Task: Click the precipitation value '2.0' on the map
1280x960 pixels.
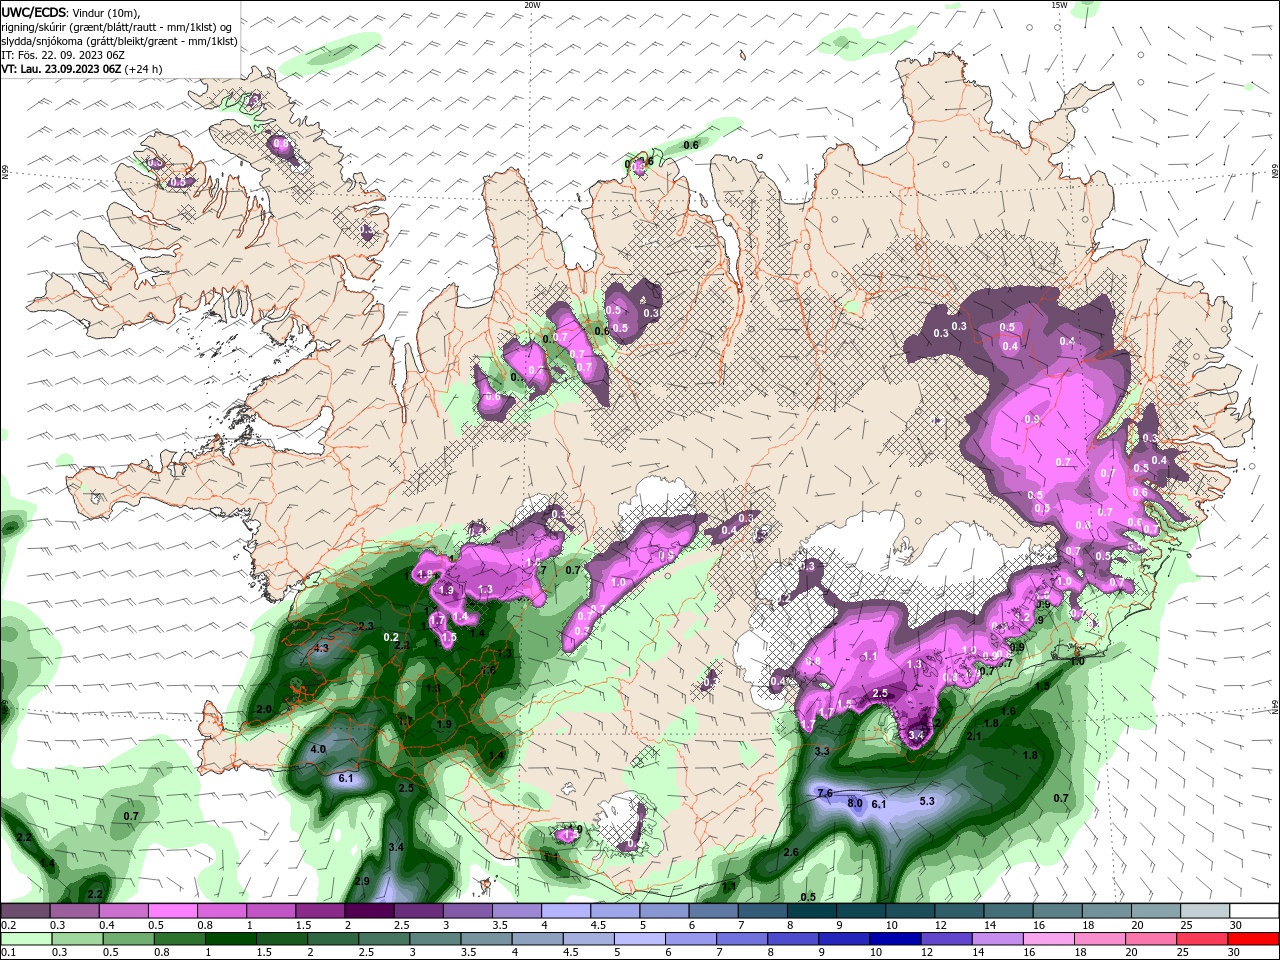Action: (264, 709)
